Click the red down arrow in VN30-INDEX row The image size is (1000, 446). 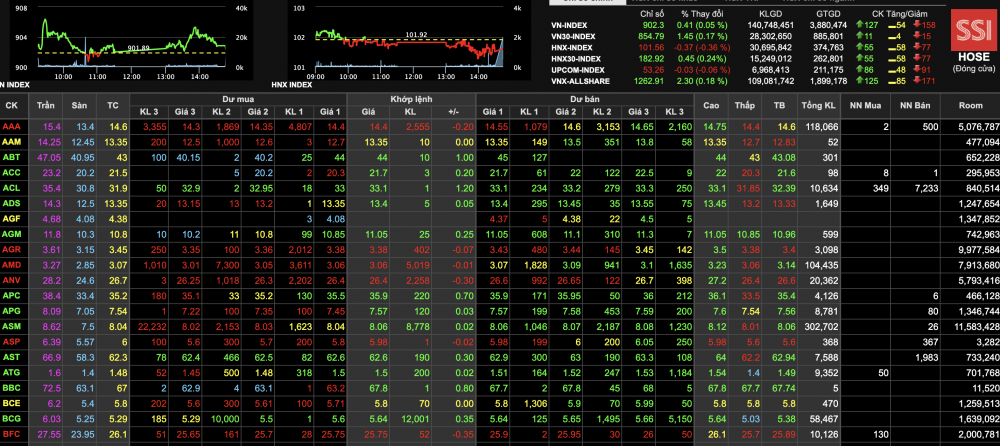point(916,35)
